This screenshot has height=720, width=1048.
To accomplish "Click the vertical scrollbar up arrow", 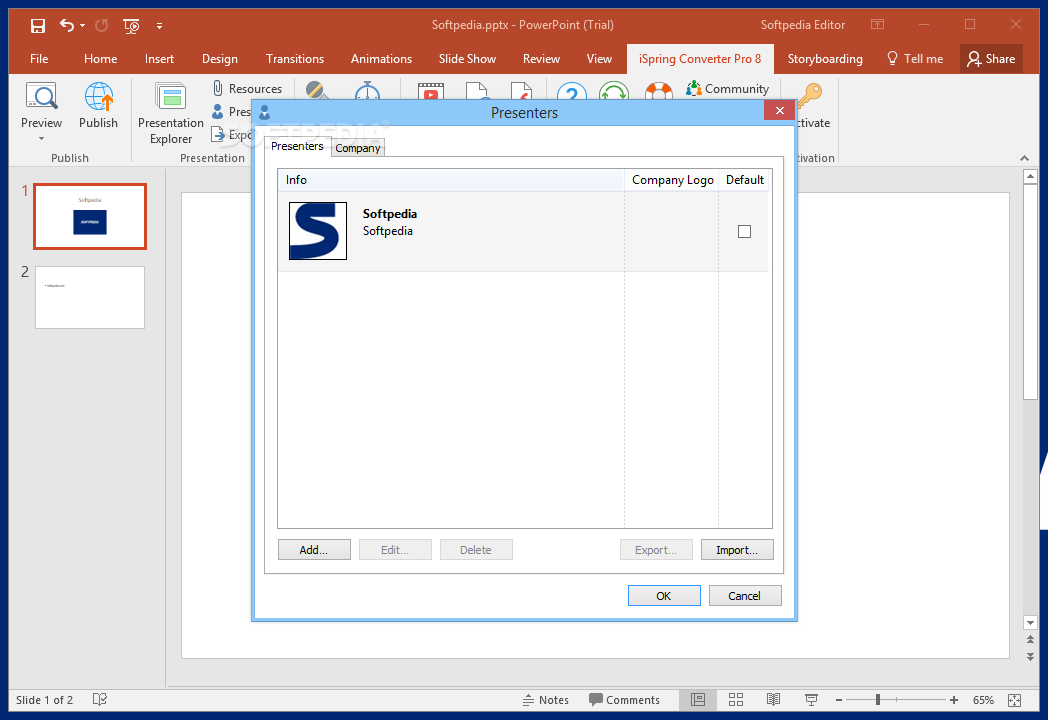I will (1030, 177).
